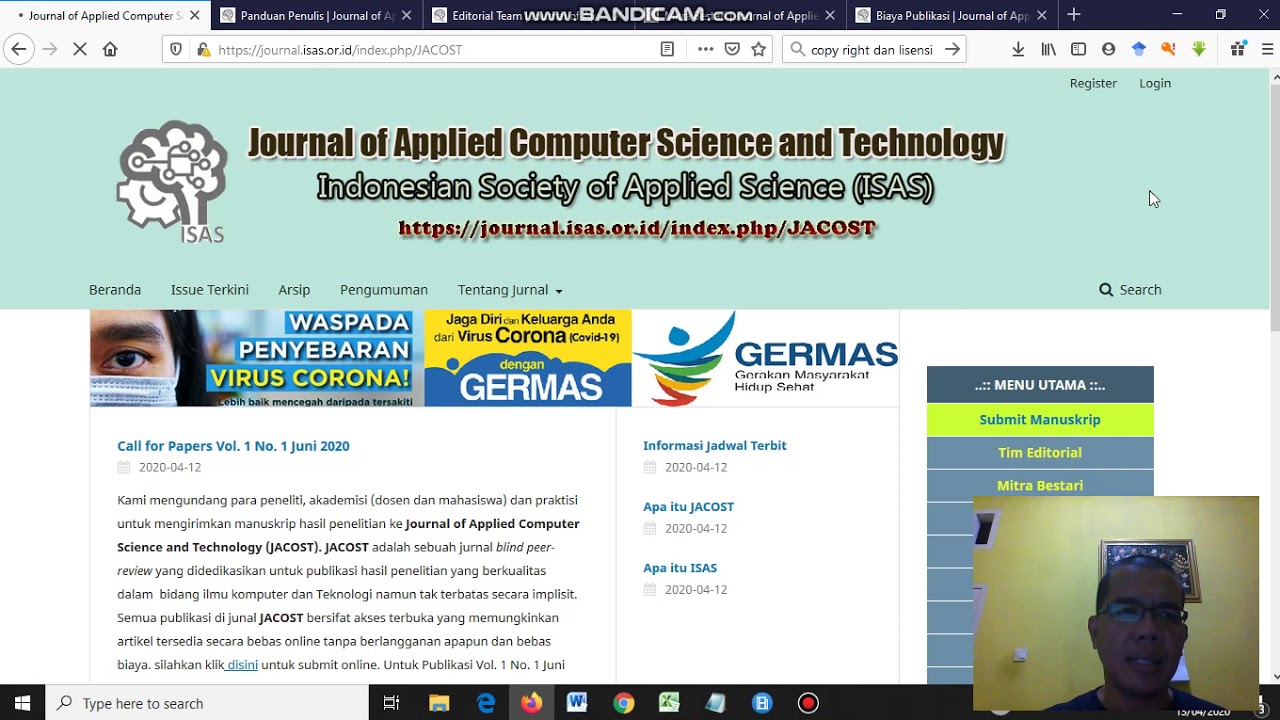Click the browser search box
The height and width of the screenshot is (720, 1280).
point(873,49)
